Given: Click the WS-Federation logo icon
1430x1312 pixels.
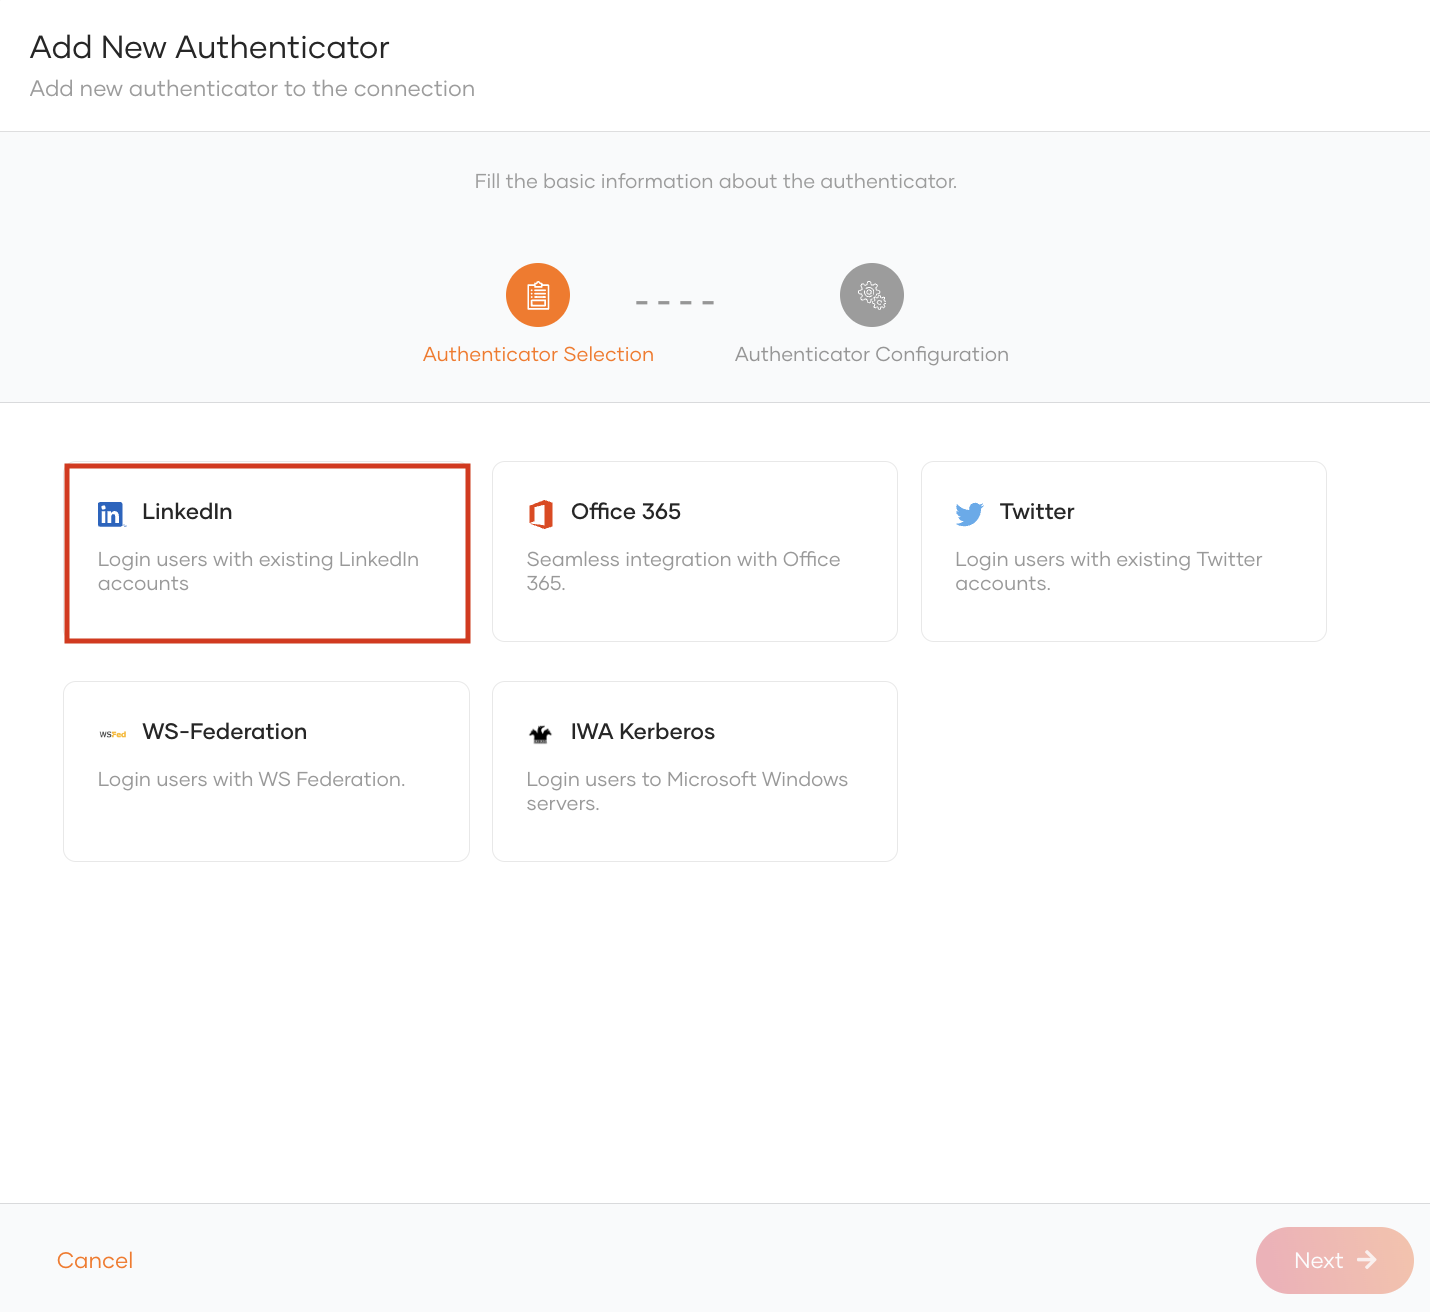Looking at the screenshot, I should click(112, 734).
